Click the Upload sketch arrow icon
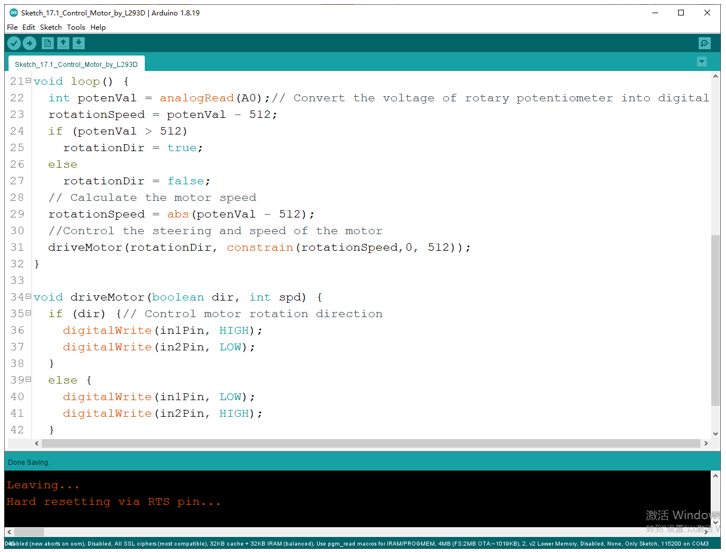Screen dimensions: 726x552 pyautogui.click(x=30, y=44)
